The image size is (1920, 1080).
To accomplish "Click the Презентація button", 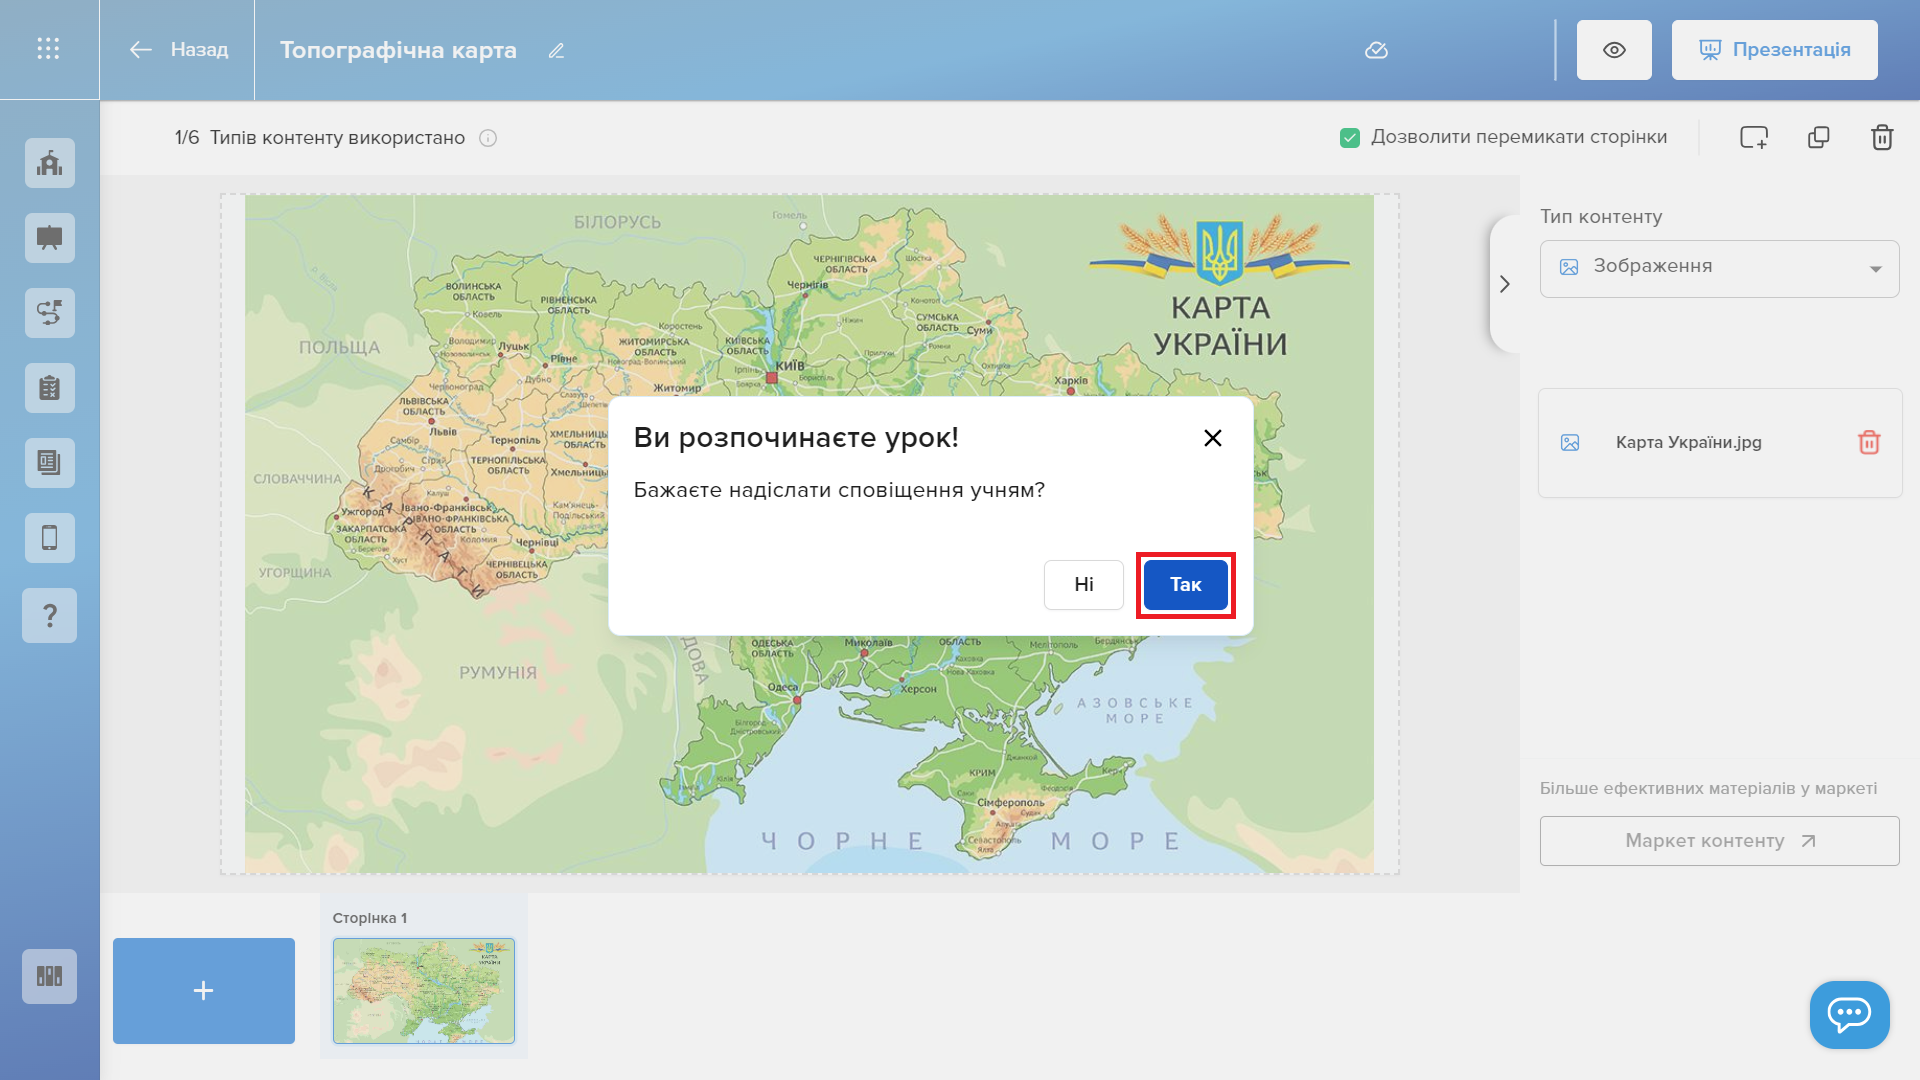I will pyautogui.click(x=1774, y=50).
